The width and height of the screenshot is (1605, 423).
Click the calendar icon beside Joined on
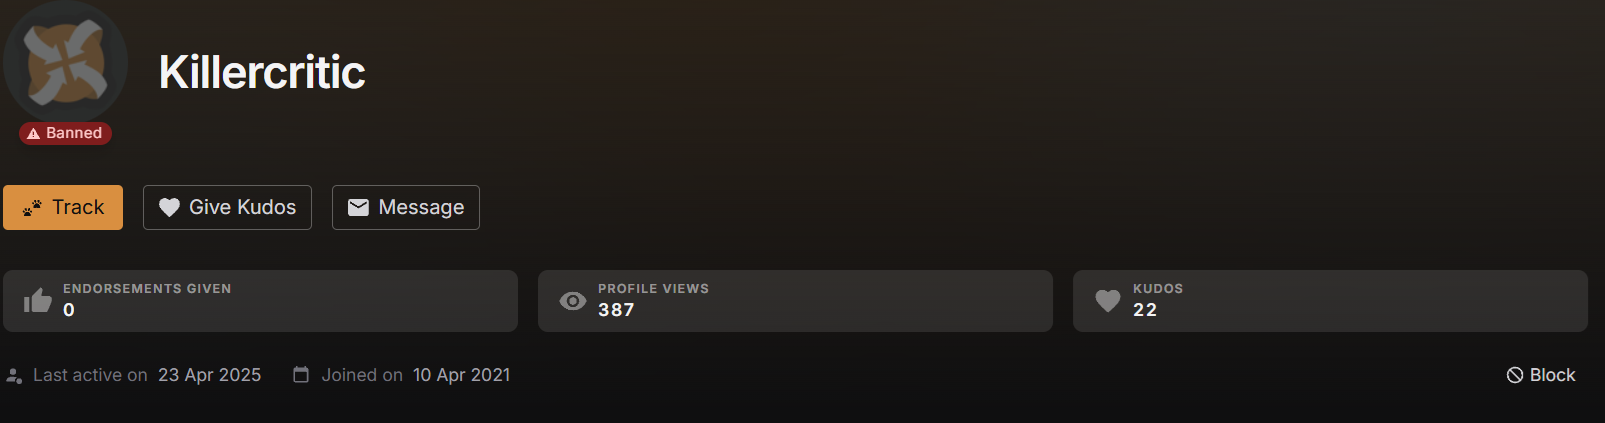301,374
